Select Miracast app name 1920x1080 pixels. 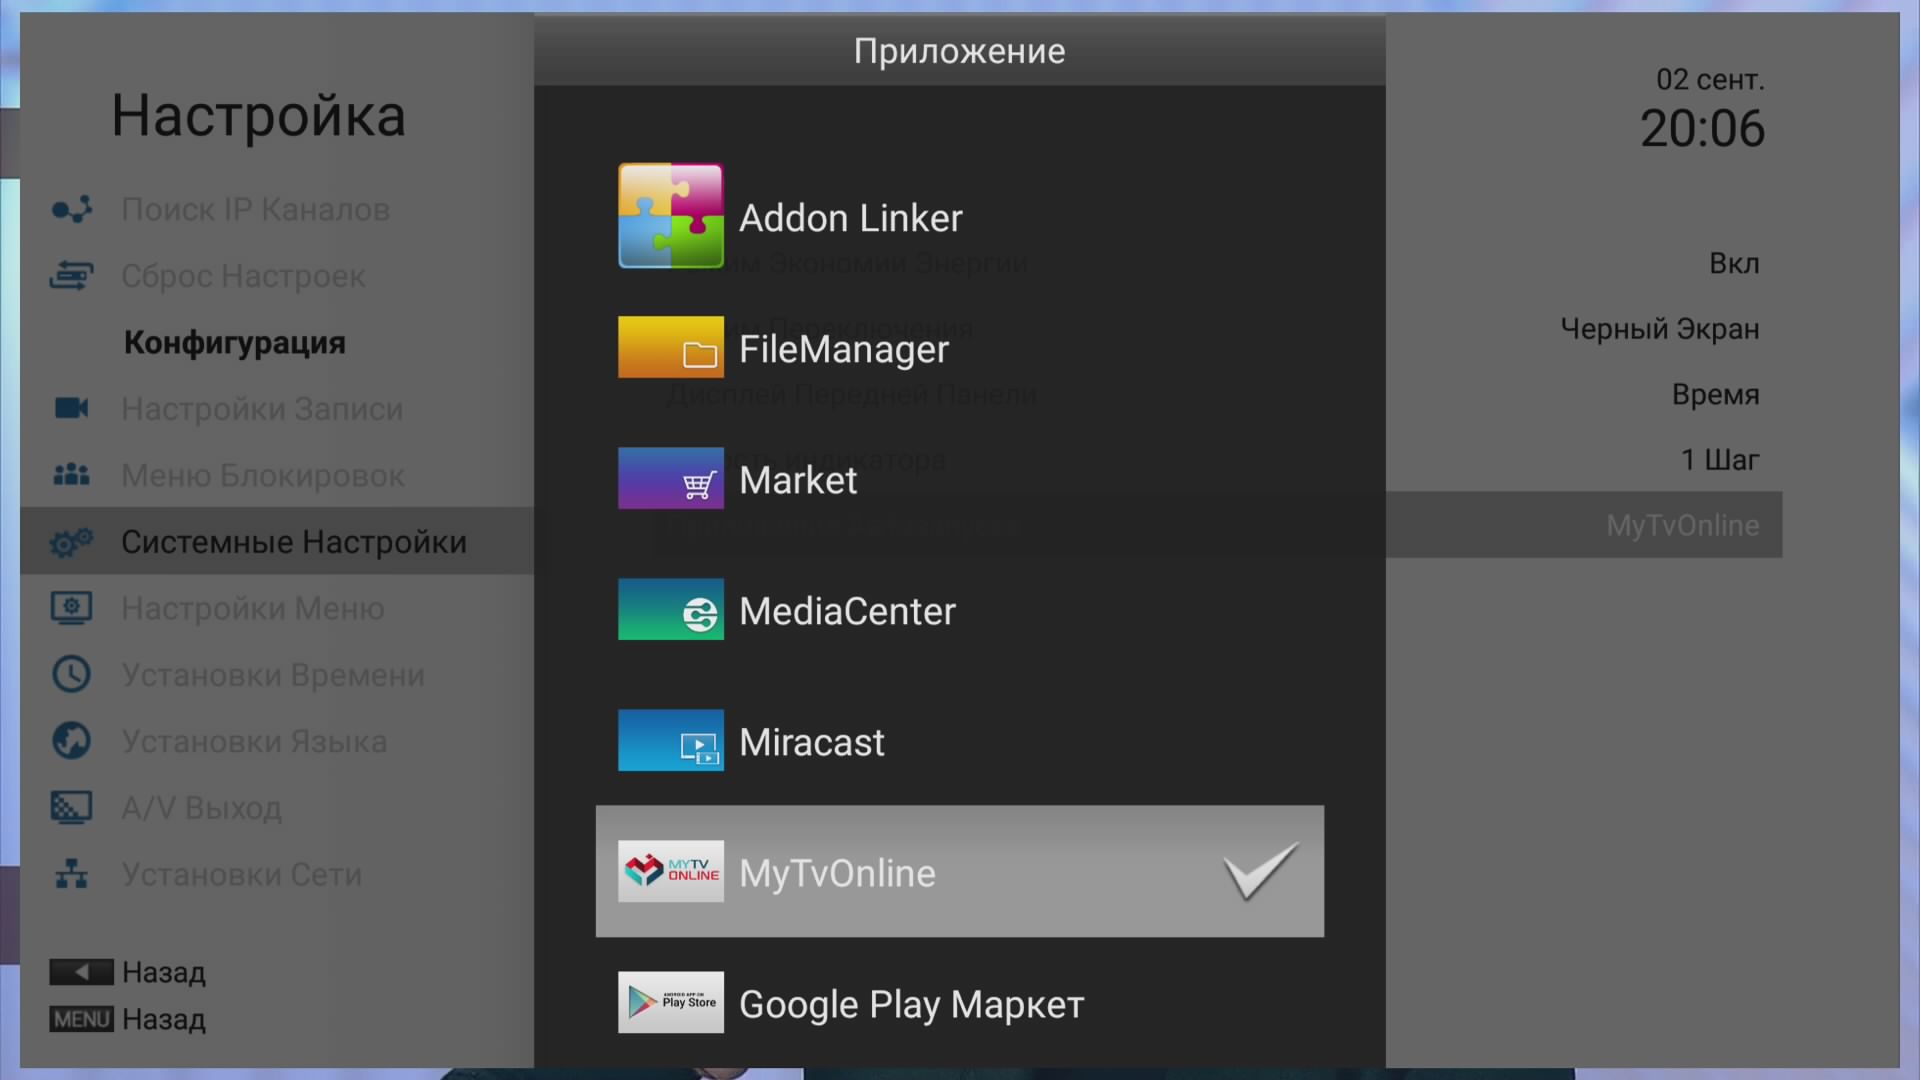[812, 742]
